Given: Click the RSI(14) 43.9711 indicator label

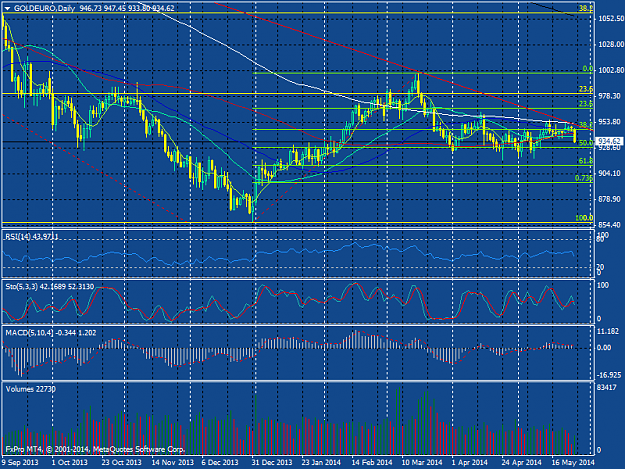Looking at the screenshot, I should tap(31, 237).
